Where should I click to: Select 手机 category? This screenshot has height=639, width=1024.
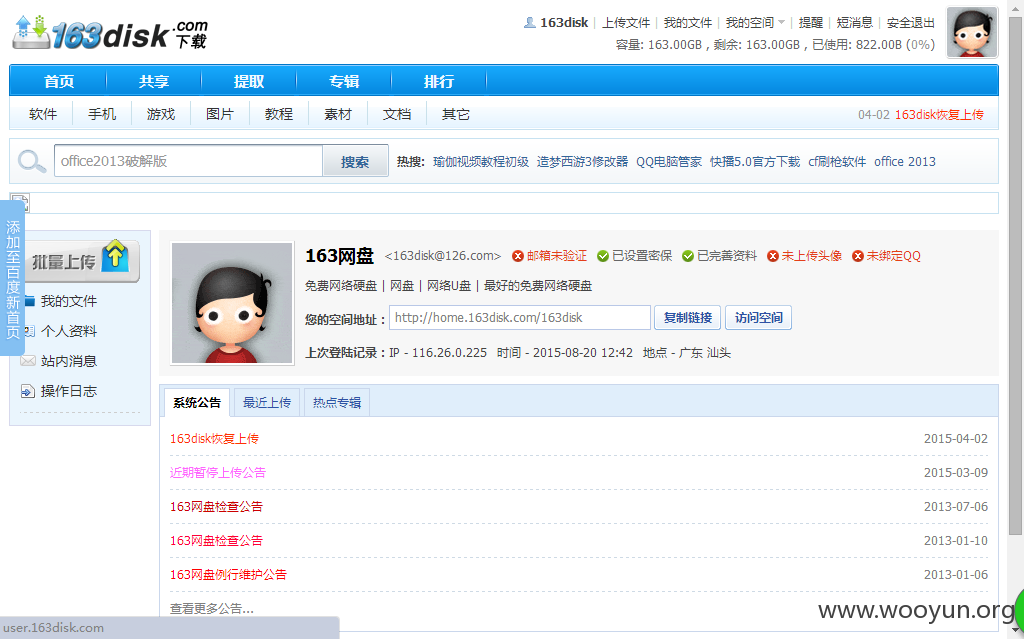tap(102, 114)
